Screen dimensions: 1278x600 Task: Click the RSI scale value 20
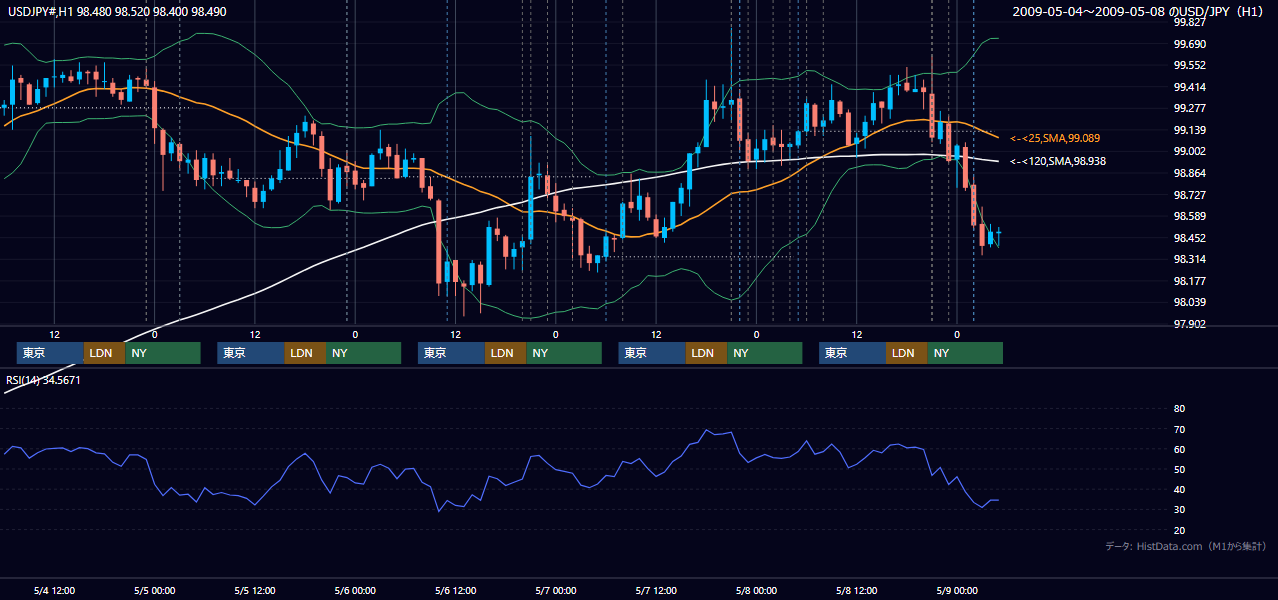[x=1179, y=530]
